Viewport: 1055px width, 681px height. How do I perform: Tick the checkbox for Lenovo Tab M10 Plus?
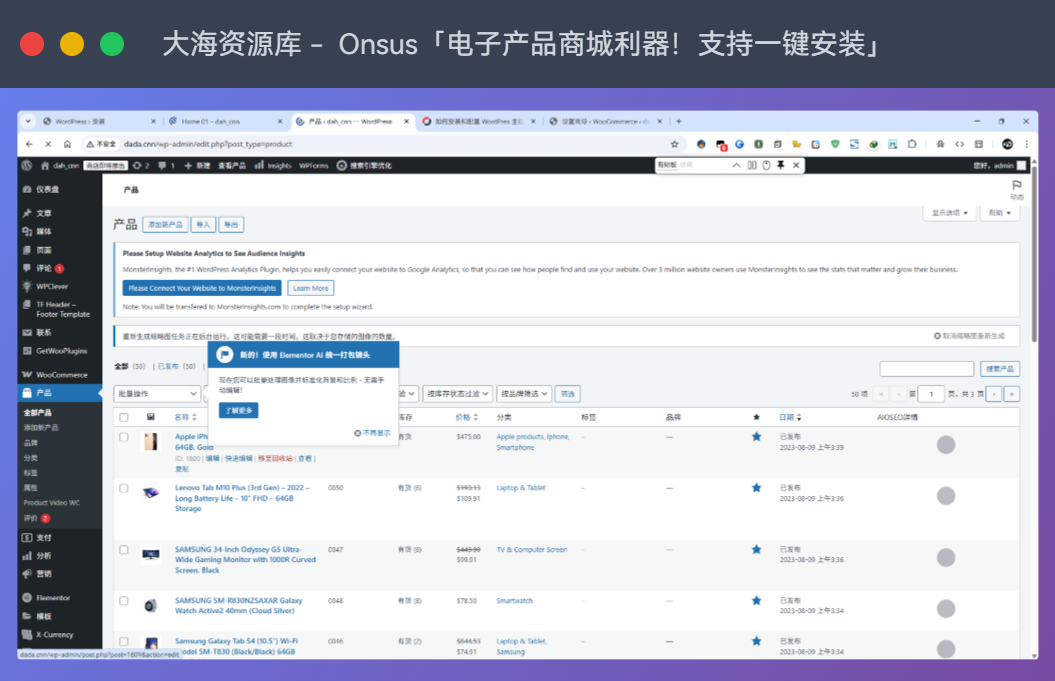point(124,488)
